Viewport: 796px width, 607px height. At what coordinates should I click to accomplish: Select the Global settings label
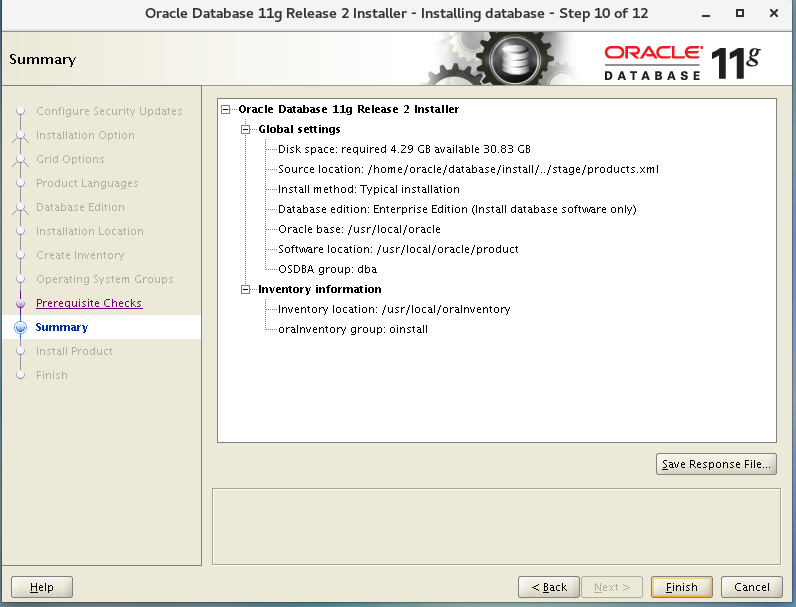coord(299,129)
